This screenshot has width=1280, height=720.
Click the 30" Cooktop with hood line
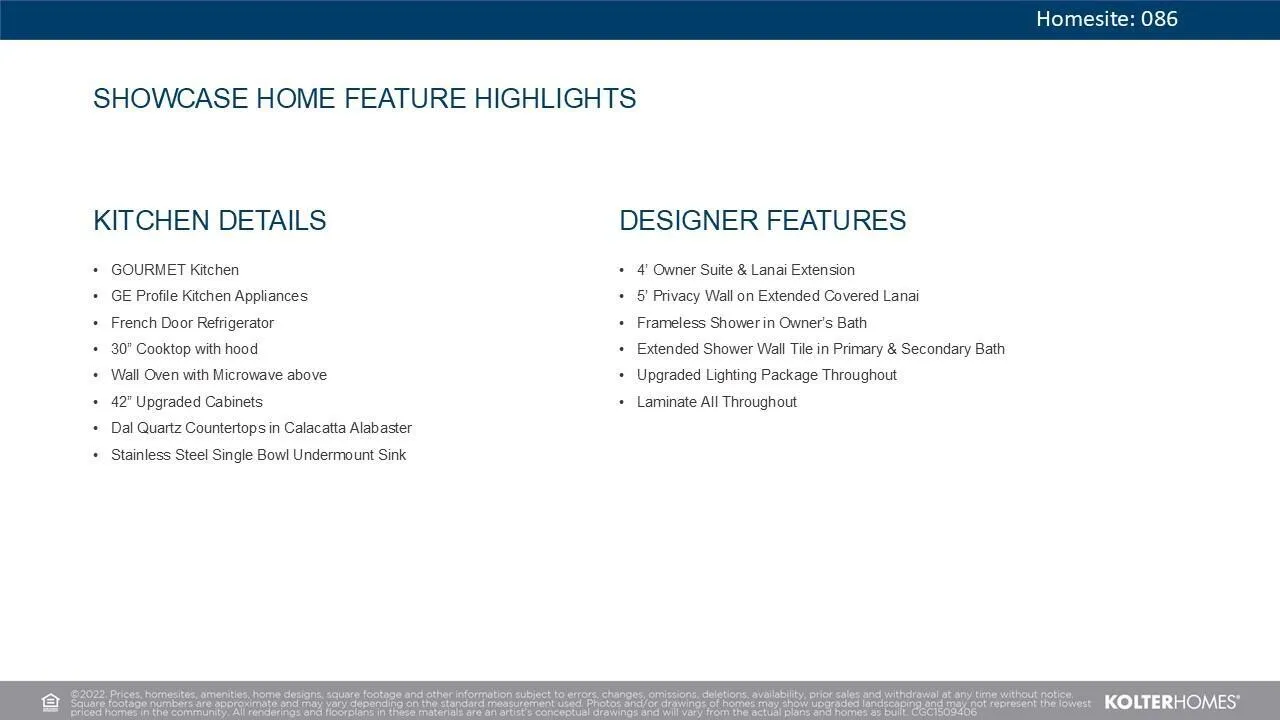184,349
